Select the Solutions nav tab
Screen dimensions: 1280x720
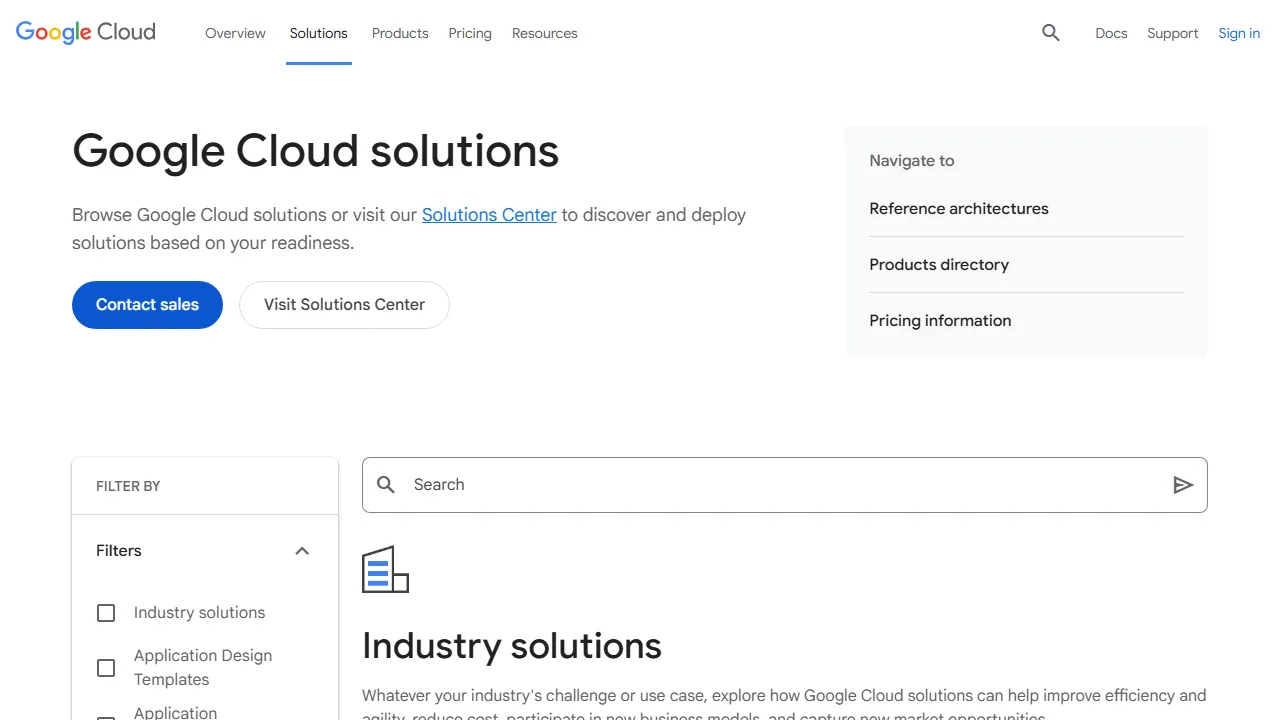[x=319, y=33]
